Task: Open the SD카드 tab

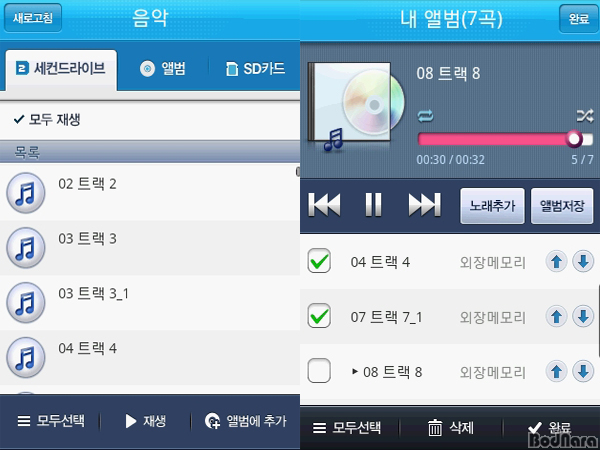Action: 255,69
